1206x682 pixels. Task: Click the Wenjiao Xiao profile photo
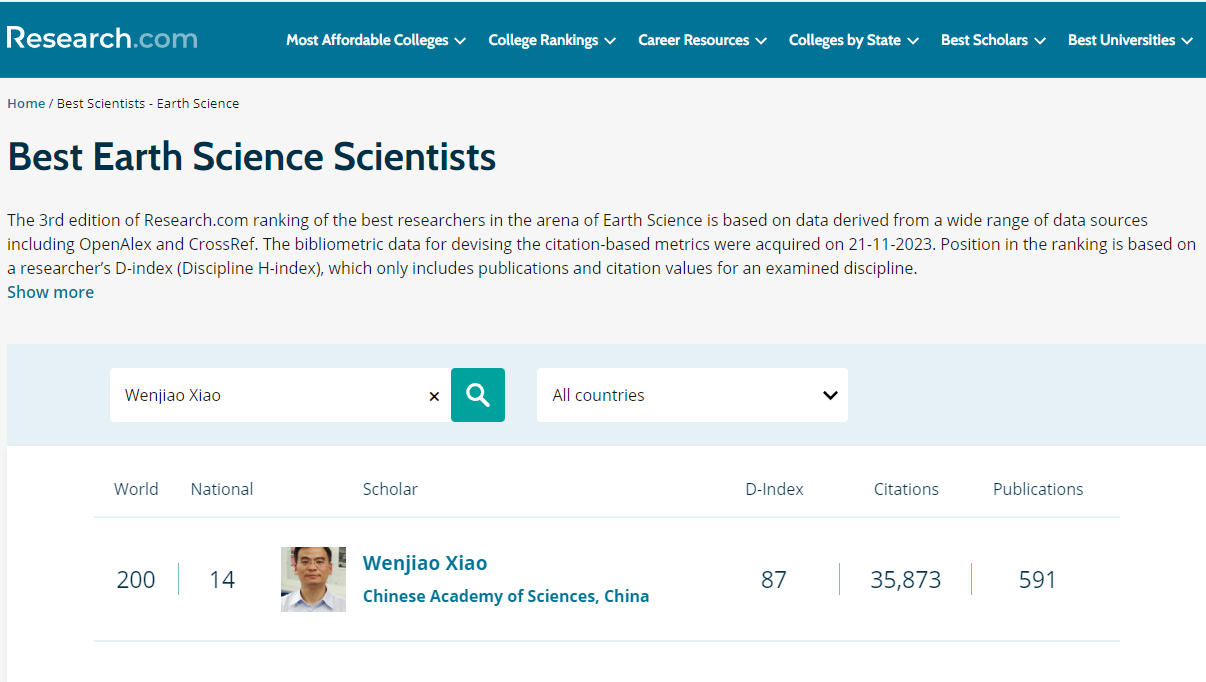[x=313, y=579]
